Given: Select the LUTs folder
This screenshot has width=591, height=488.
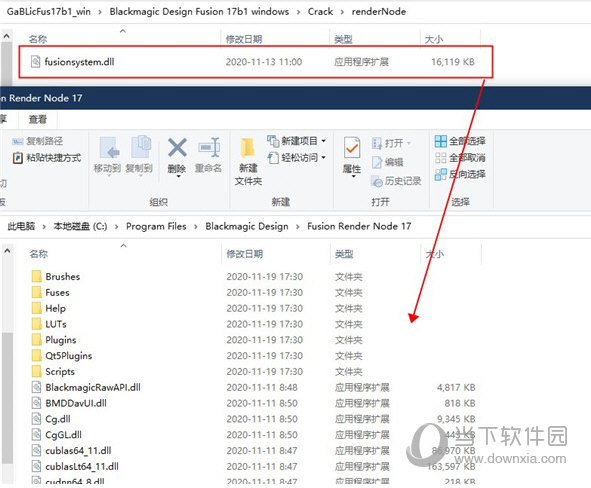Looking at the screenshot, I should point(56,324).
